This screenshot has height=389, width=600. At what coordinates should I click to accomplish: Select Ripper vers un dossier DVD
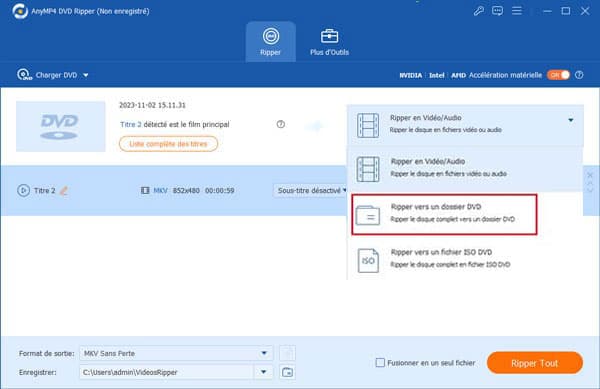pos(444,214)
